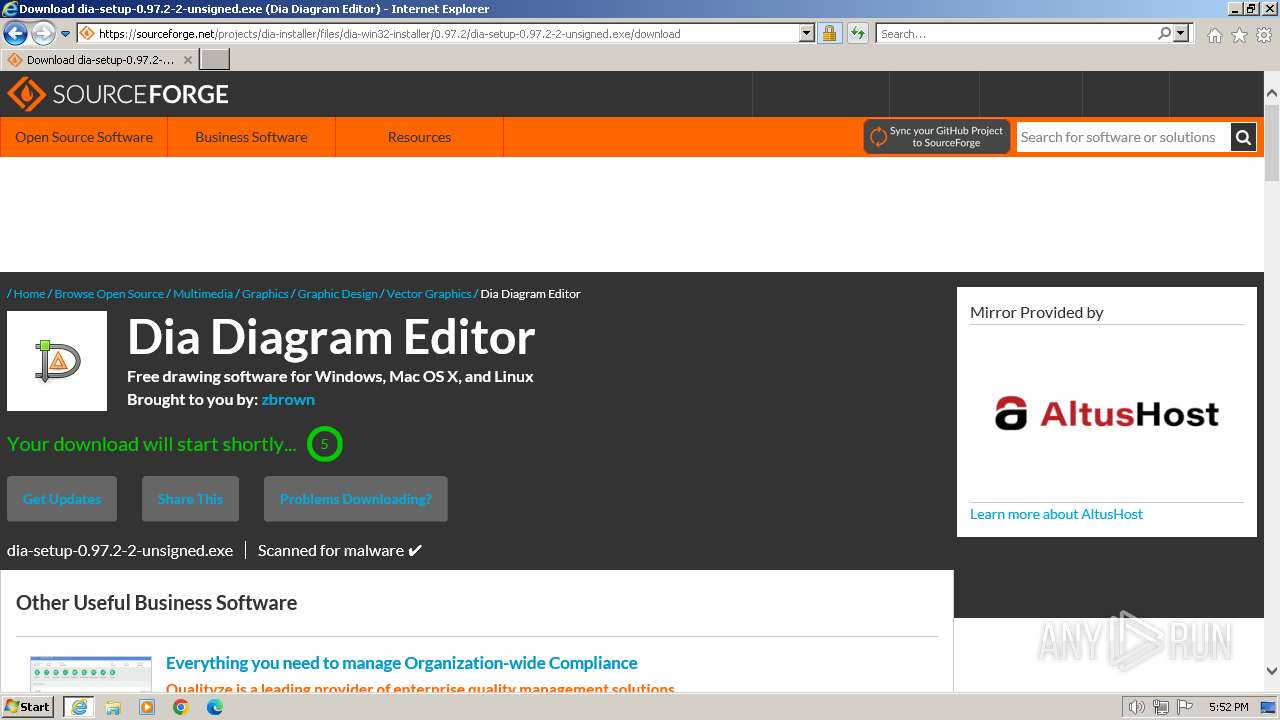Viewport: 1280px width, 720px height.
Task: Follow the Home breadcrumb link
Action: point(29,294)
